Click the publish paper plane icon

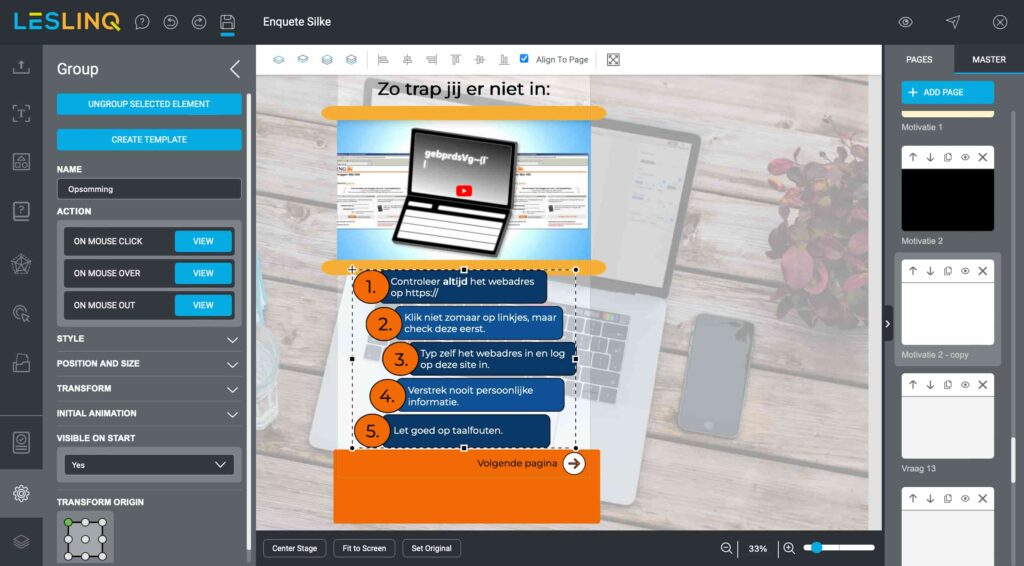tap(952, 22)
